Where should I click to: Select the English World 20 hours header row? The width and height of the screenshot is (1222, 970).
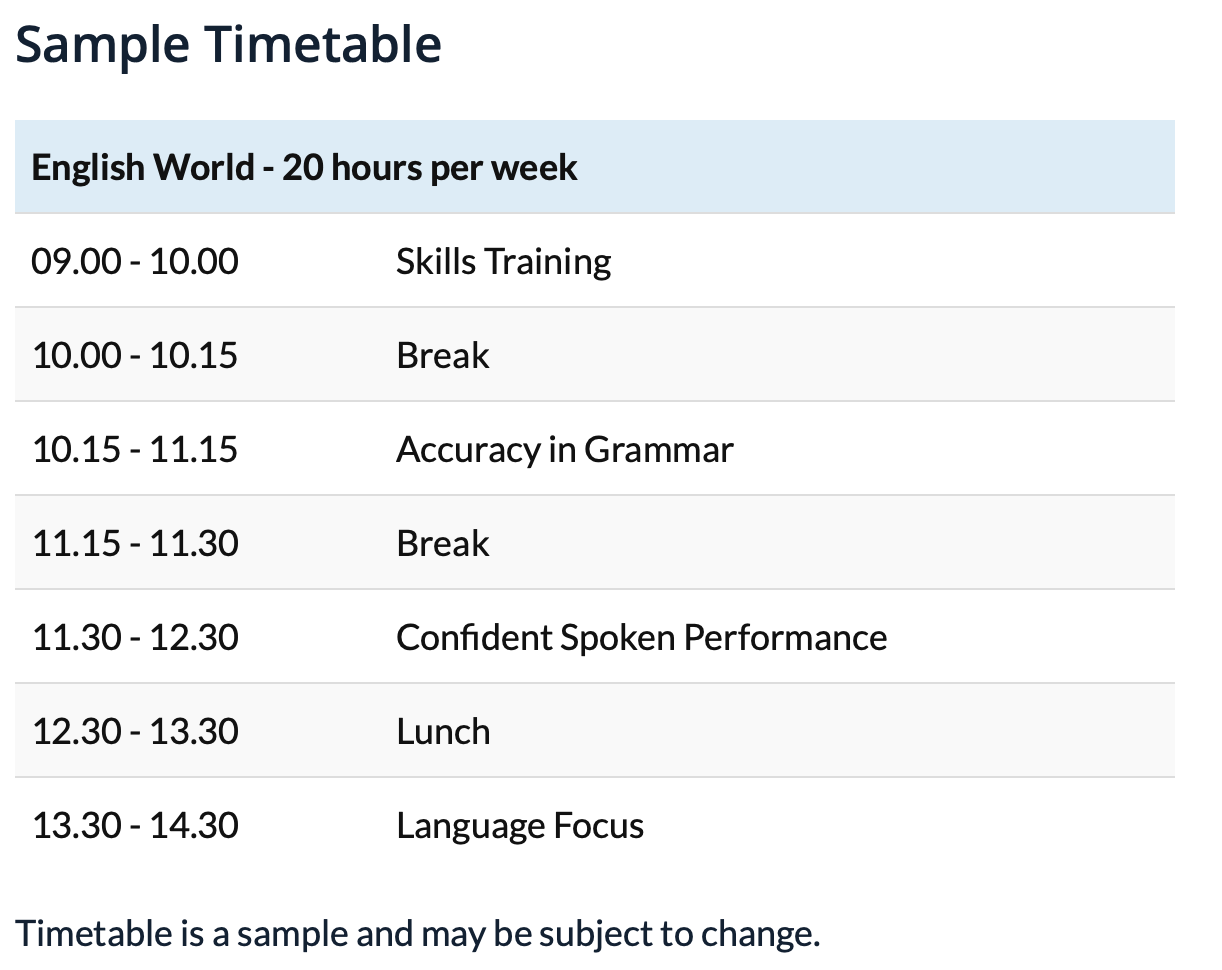pos(595,167)
